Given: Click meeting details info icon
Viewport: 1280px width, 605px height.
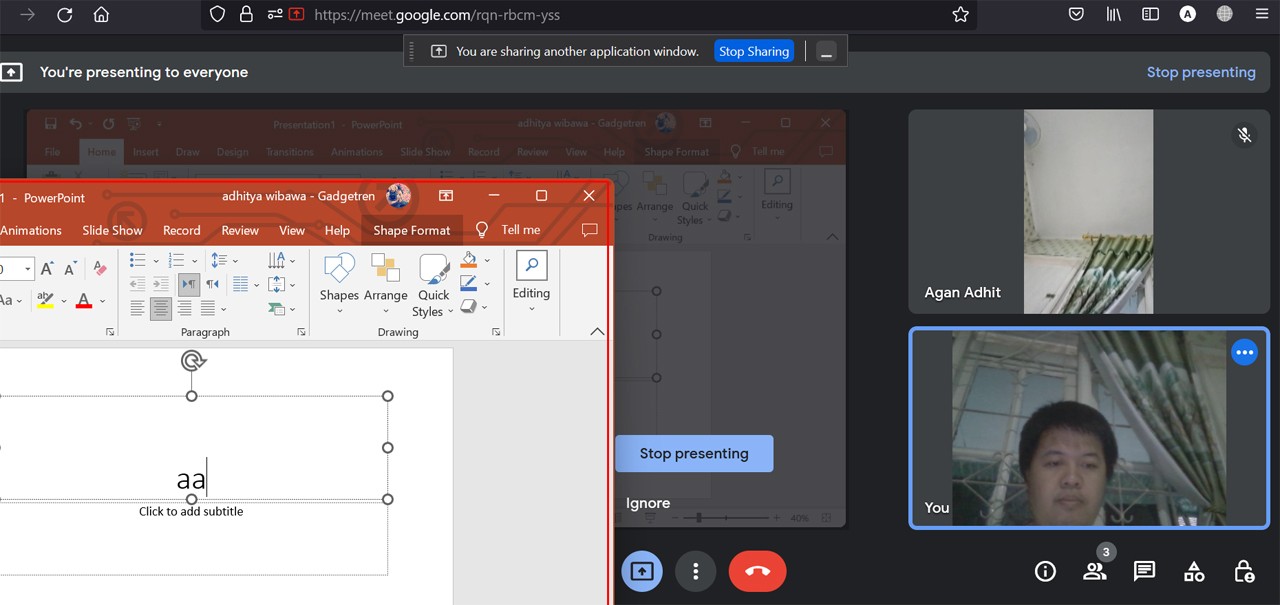Looking at the screenshot, I should pos(1045,571).
